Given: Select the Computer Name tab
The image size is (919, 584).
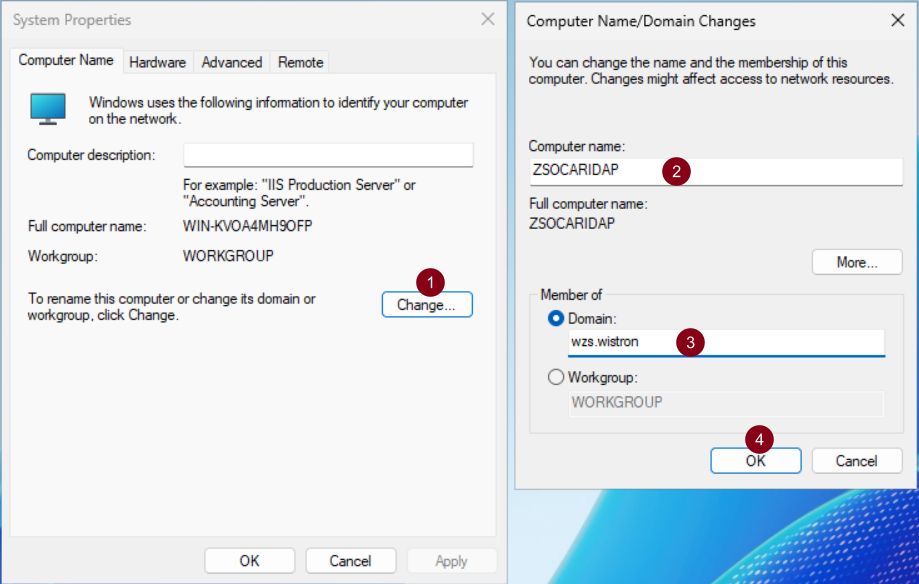Looking at the screenshot, I should [66, 61].
